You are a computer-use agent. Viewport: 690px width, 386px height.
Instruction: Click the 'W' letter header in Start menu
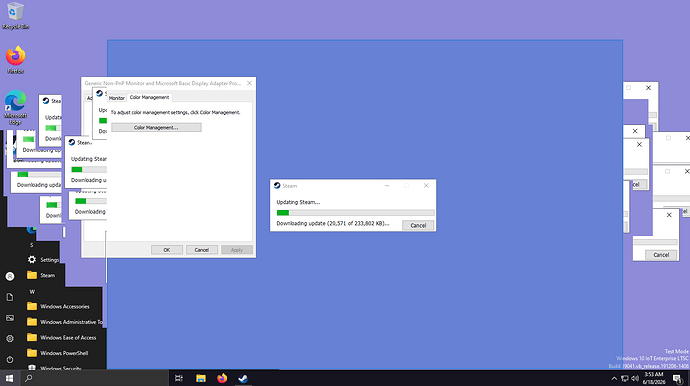pyautogui.click(x=32, y=292)
